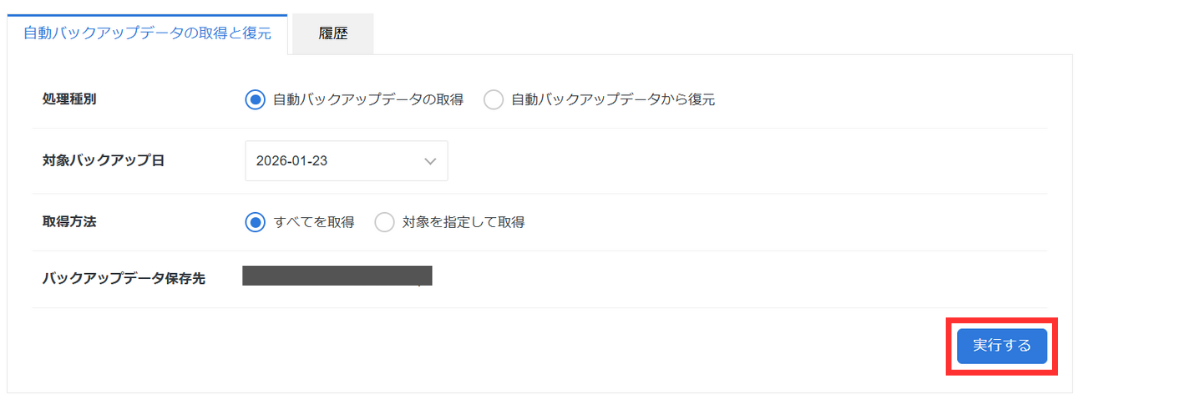Click the blue underline of the active tab
This screenshot has width=1200, height=400.
click(147, 15)
